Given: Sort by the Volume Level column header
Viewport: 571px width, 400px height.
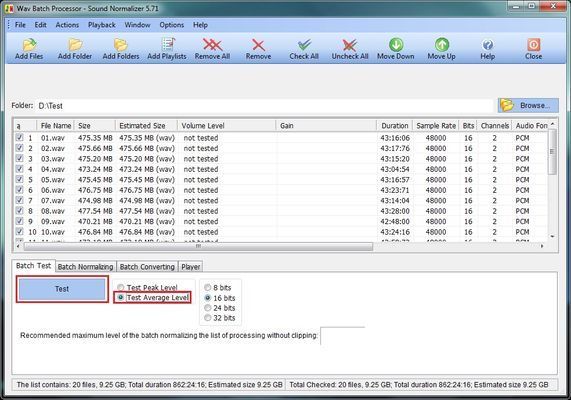Looking at the screenshot, I should click(227, 126).
